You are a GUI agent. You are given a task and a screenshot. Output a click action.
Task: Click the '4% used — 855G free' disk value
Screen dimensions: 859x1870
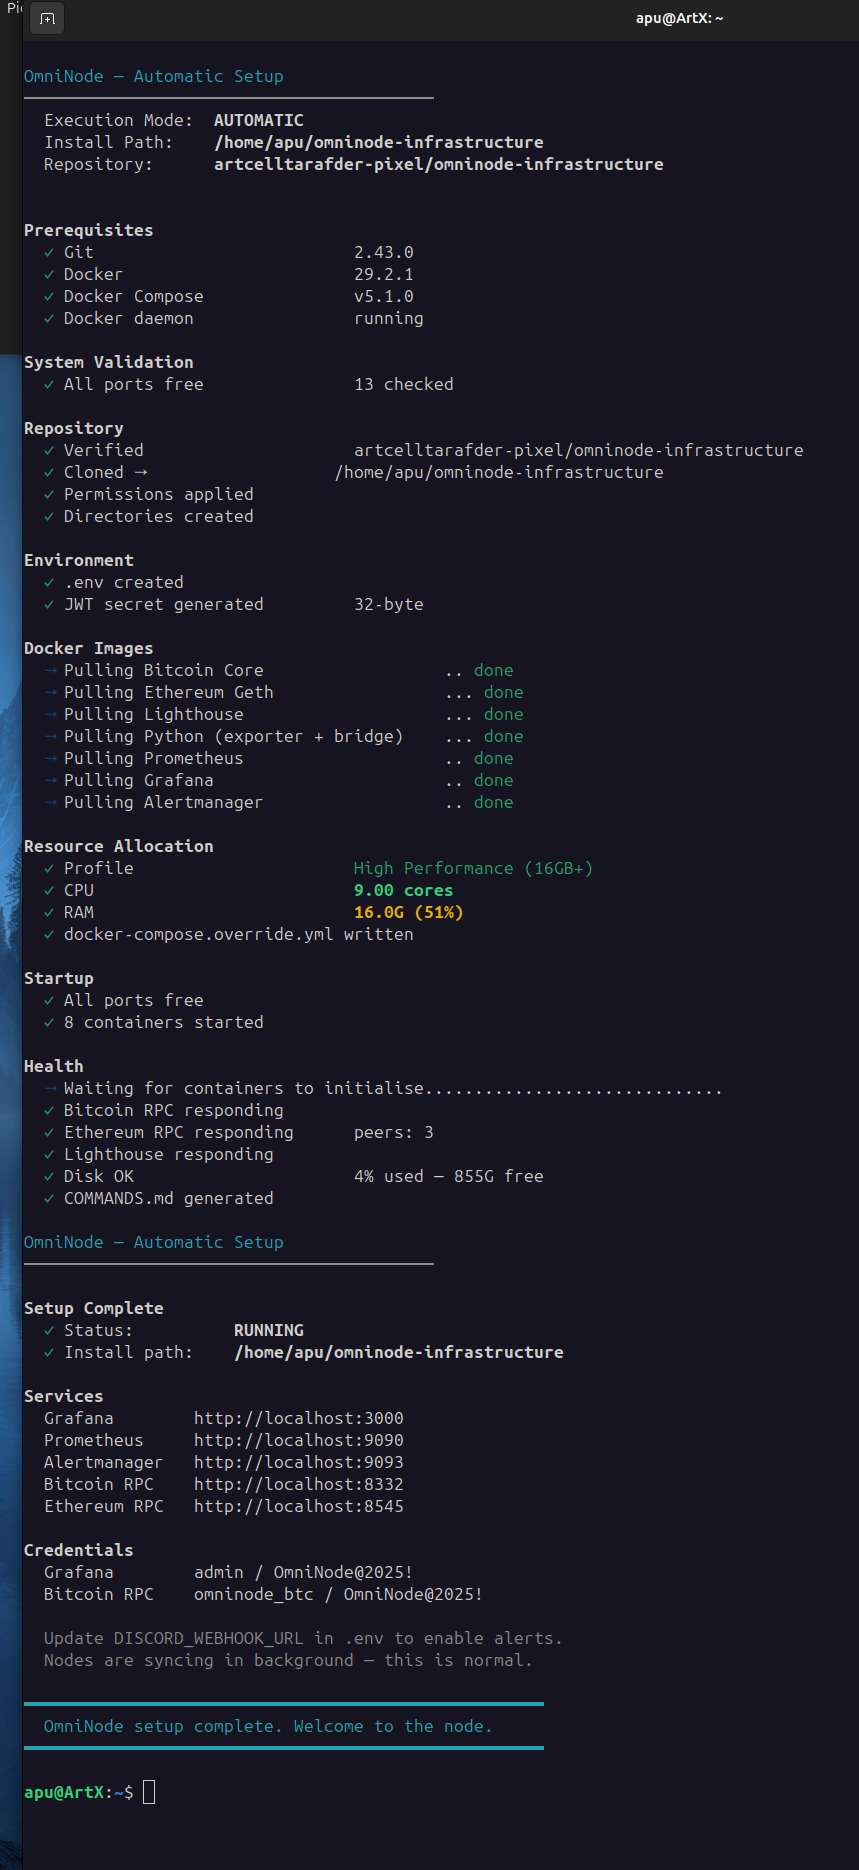pyautogui.click(x=449, y=1176)
